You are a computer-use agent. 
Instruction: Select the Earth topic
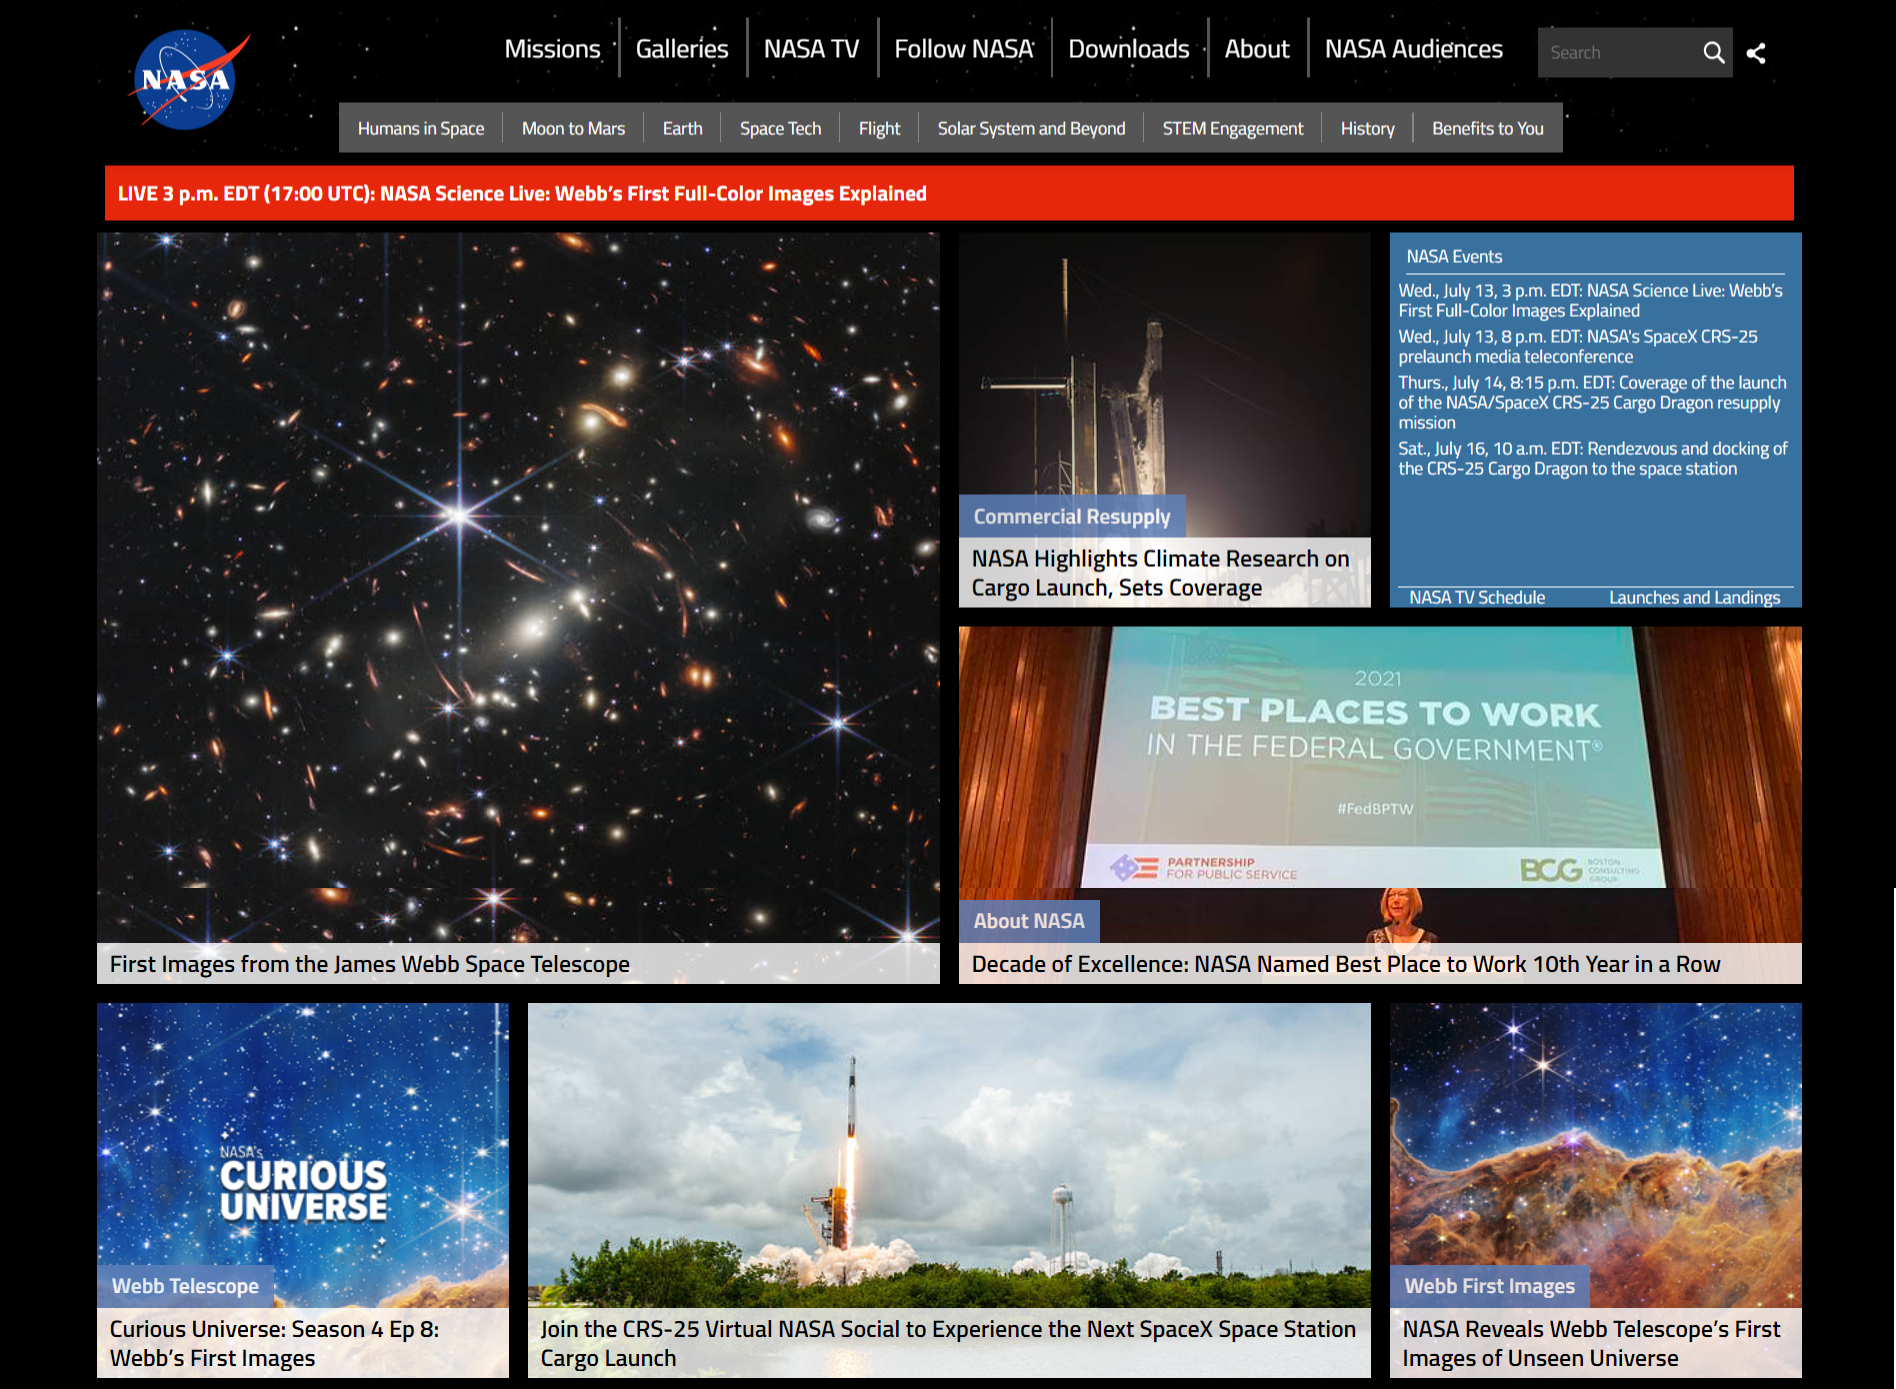[x=682, y=128]
